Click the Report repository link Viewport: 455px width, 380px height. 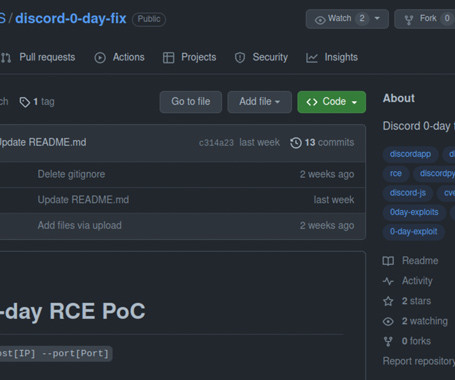(419, 361)
